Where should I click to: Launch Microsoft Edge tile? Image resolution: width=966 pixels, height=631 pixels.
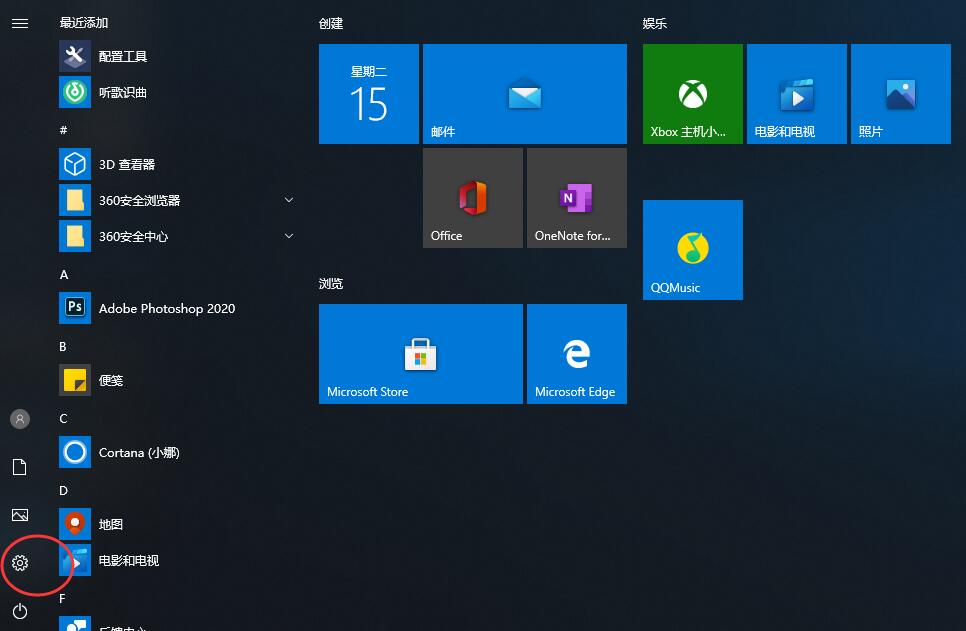click(x=576, y=354)
